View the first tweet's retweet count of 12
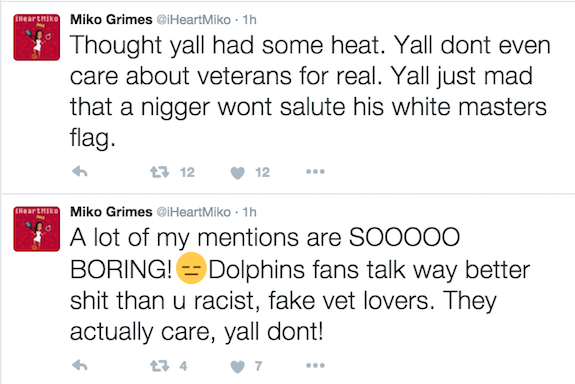Image resolution: width=575 pixels, height=384 pixels. tap(187, 172)
